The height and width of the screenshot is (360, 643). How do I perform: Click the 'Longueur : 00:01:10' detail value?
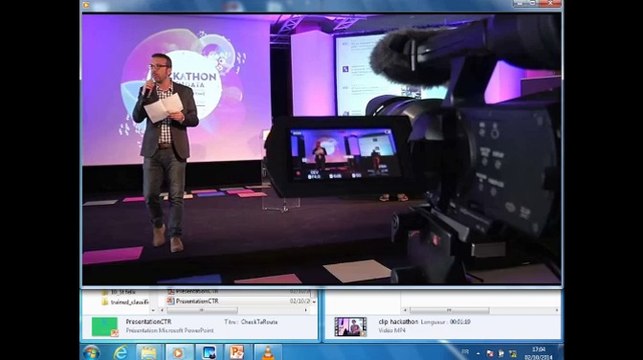click(x=446, y=322)
